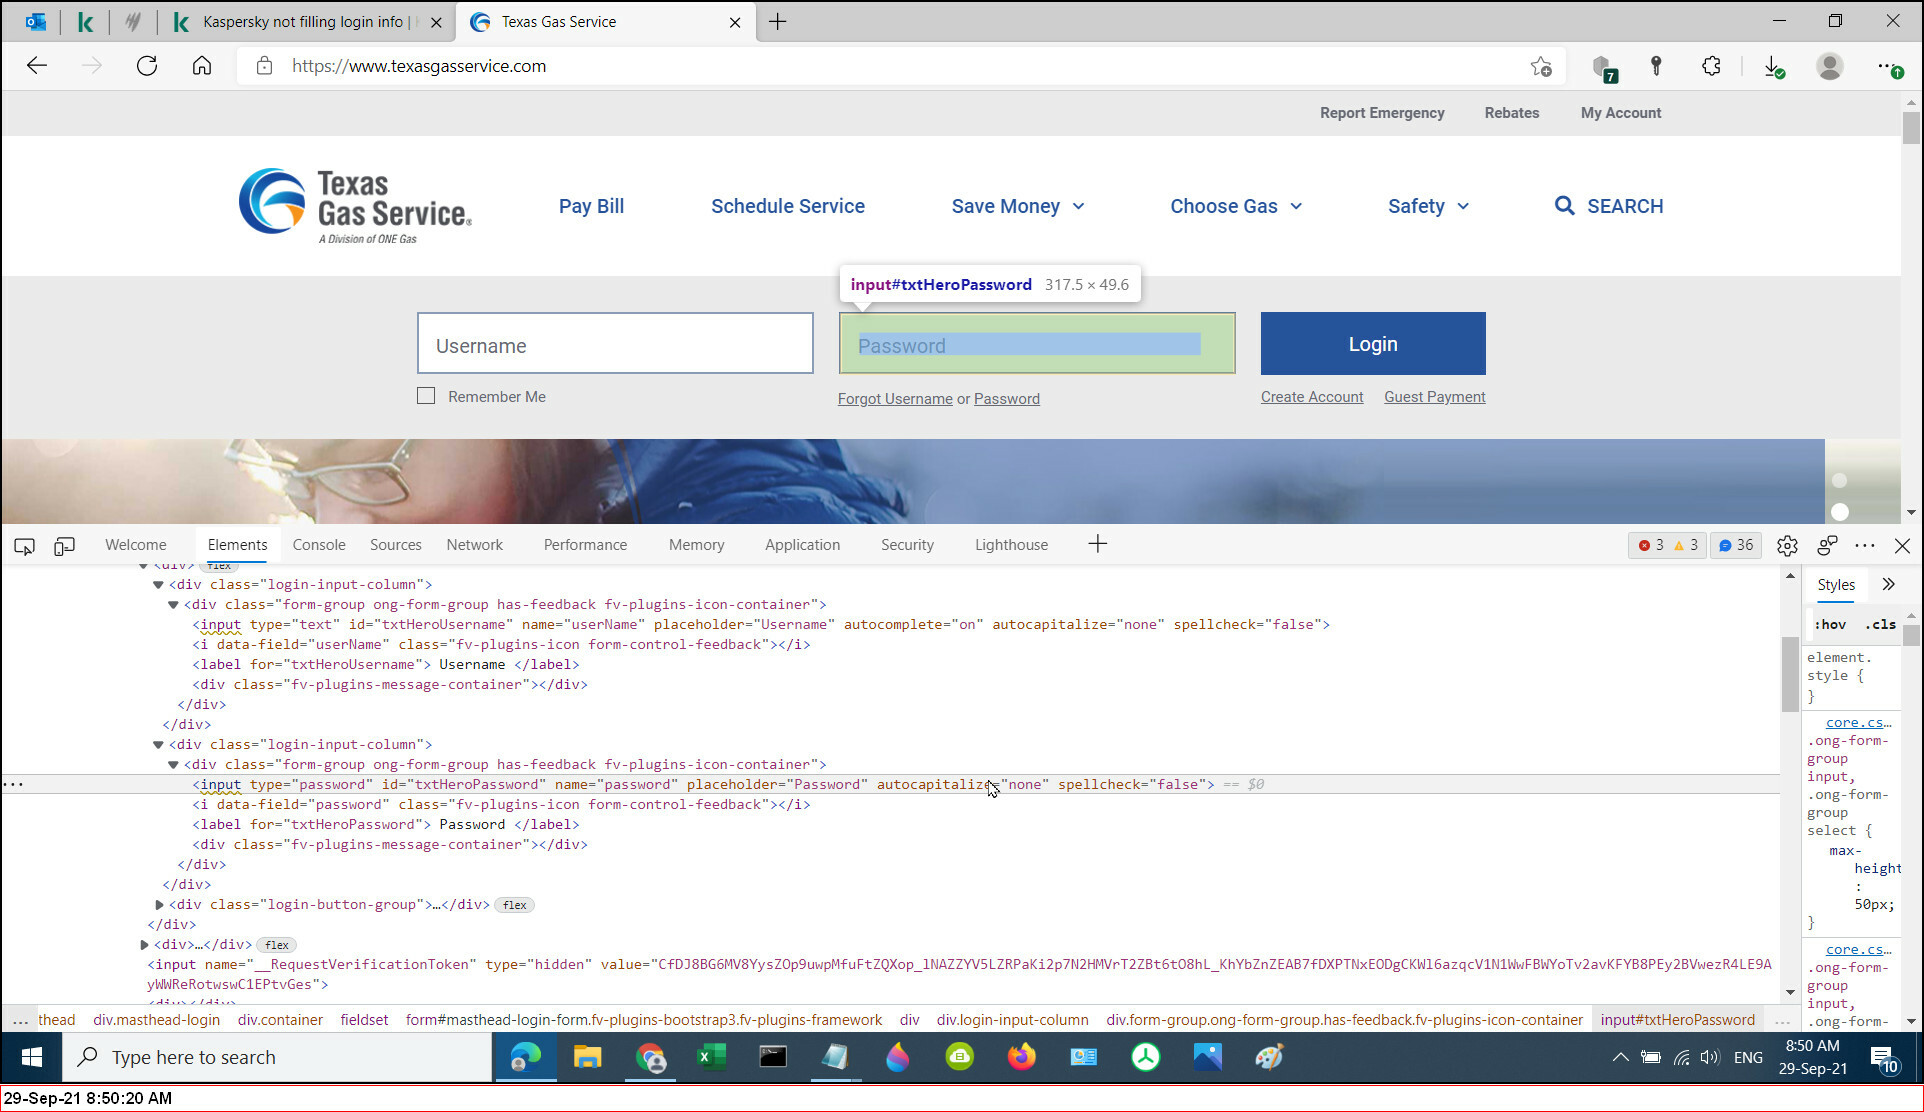Collapse second login-input-column div
This screenshot has height=1112, width=1924.
[158, 744]
